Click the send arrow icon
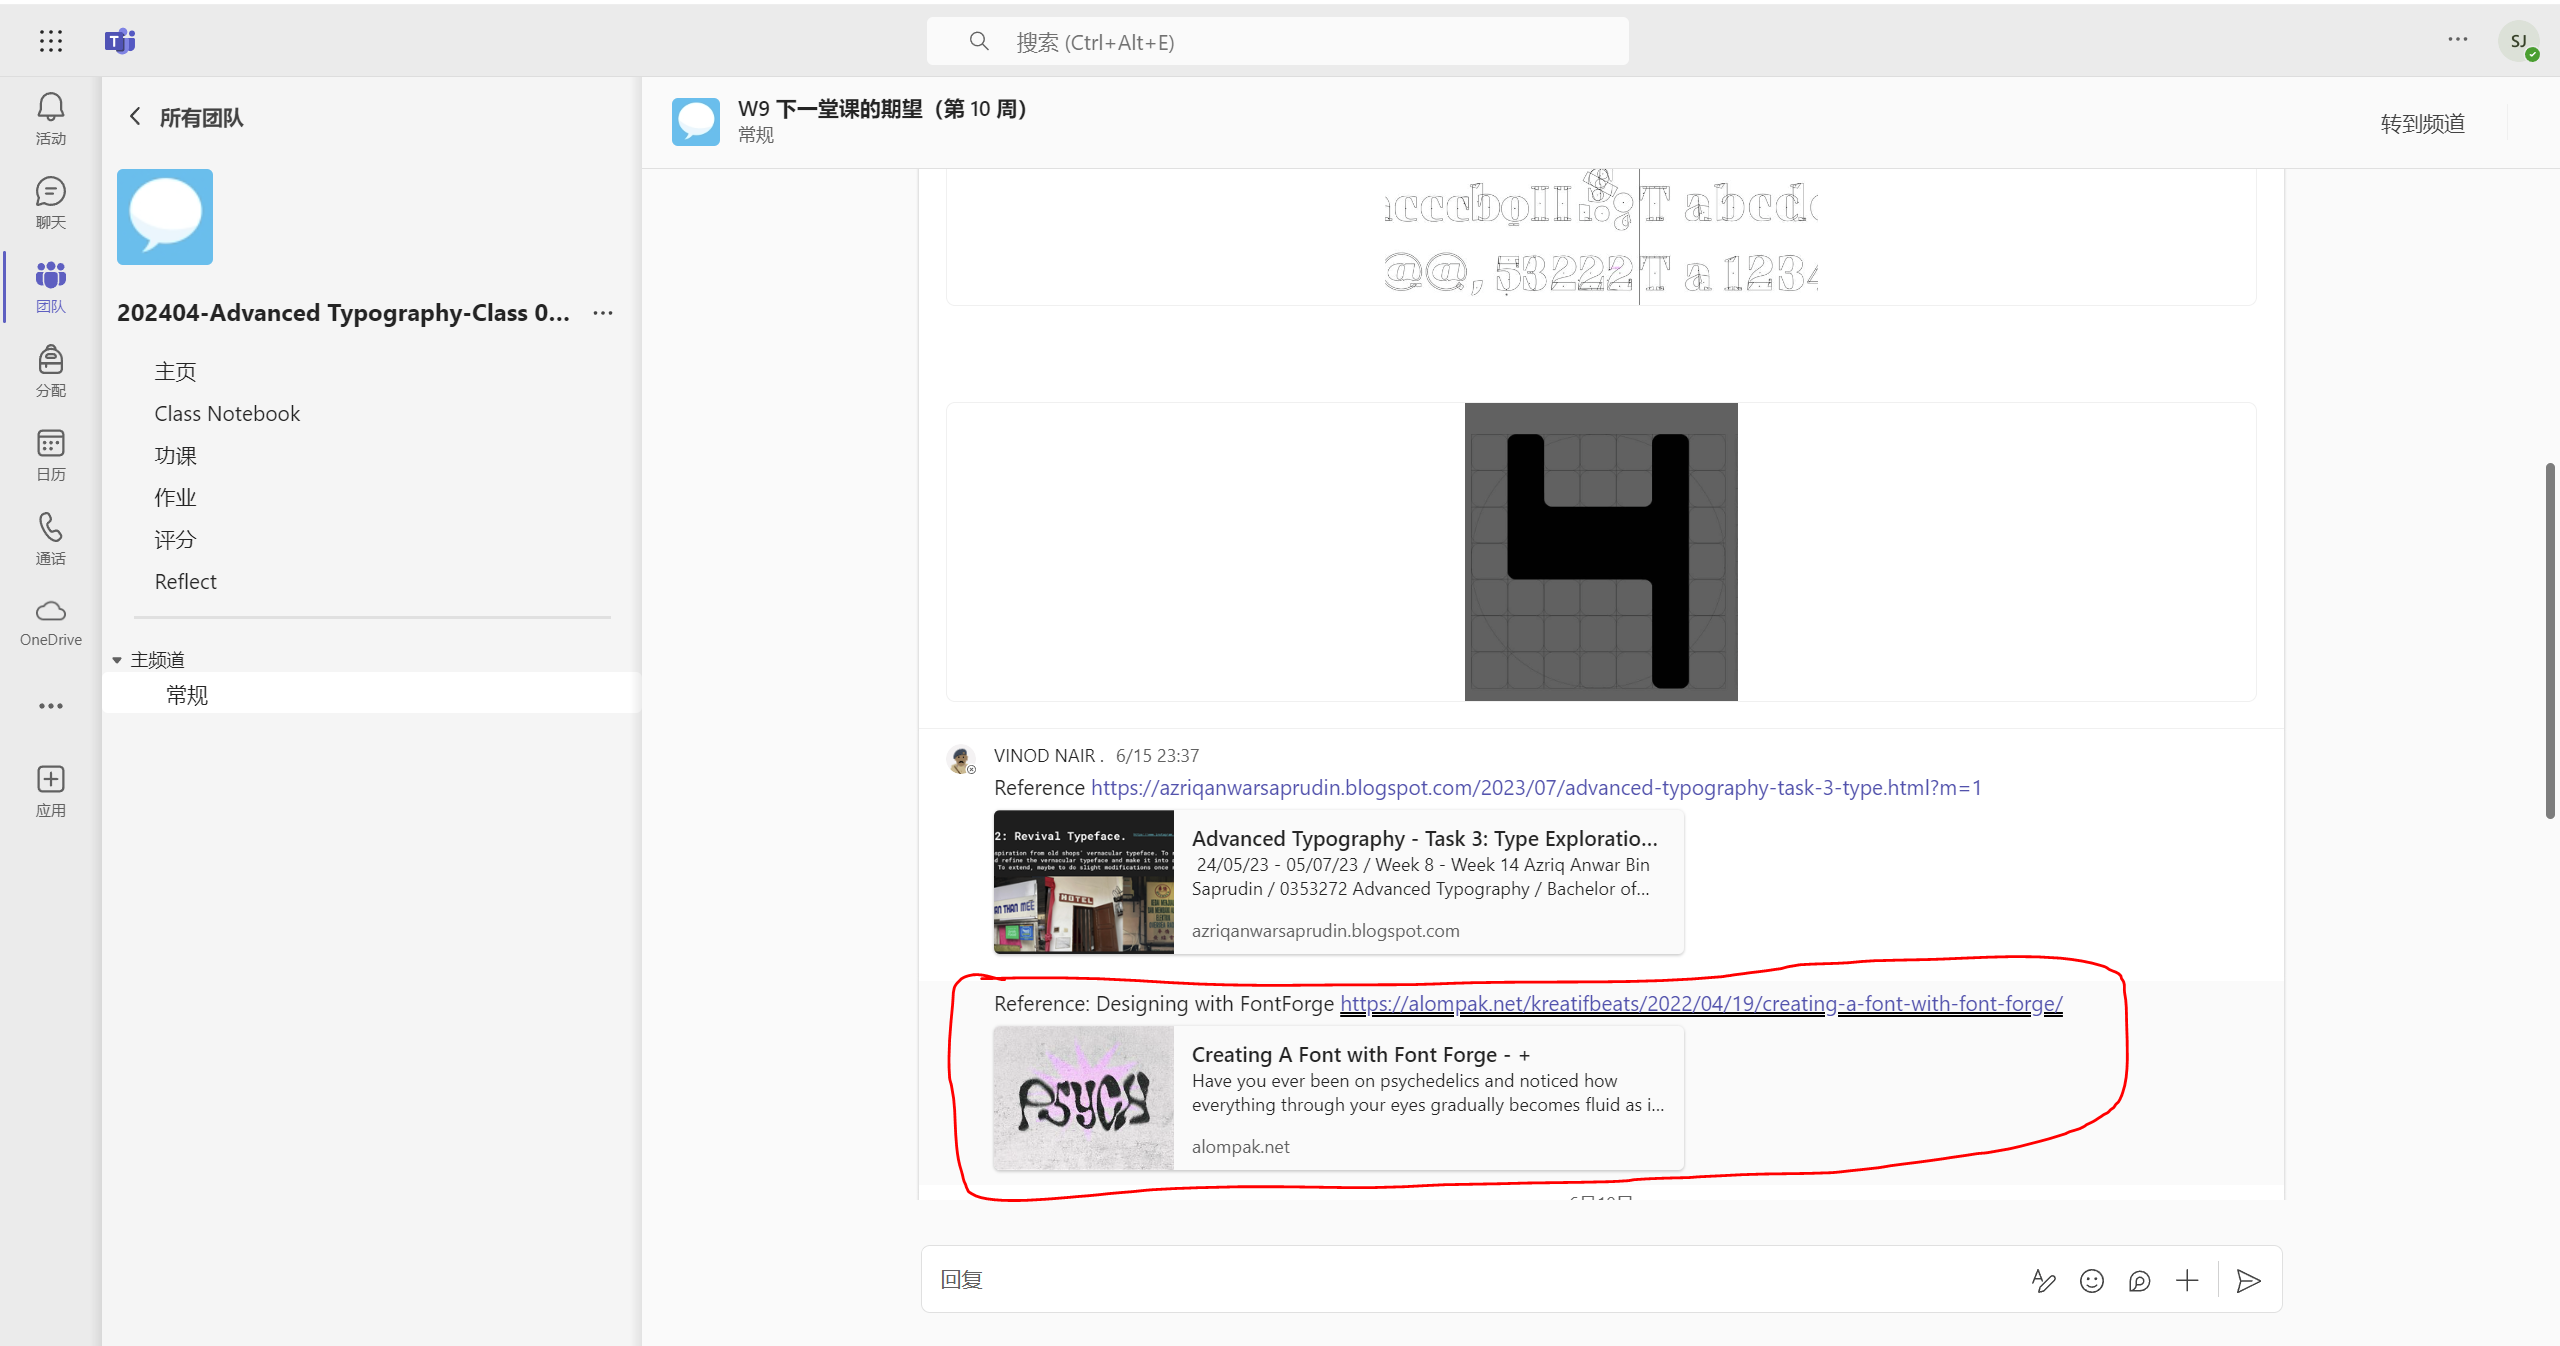2560x1346 pixels. pyautogui.click(x=2248, y=1281)
